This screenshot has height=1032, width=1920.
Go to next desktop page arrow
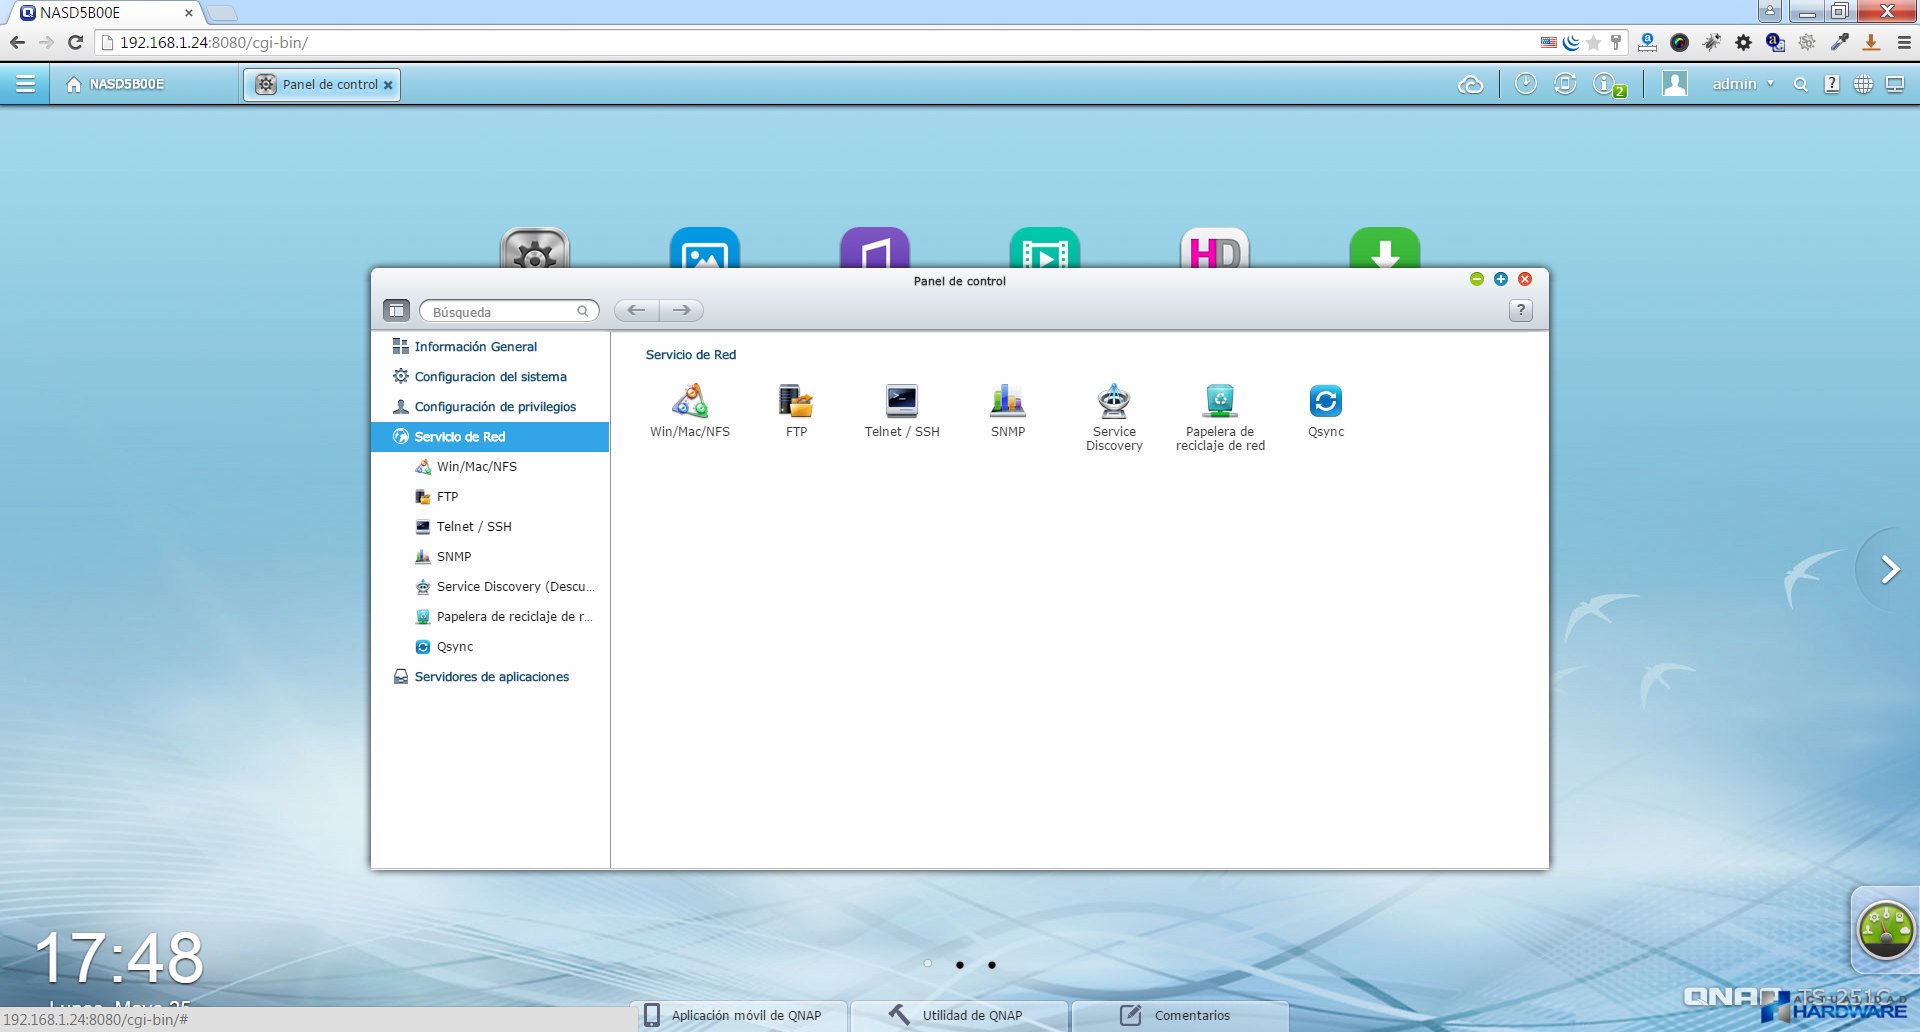click(1889, 570)
